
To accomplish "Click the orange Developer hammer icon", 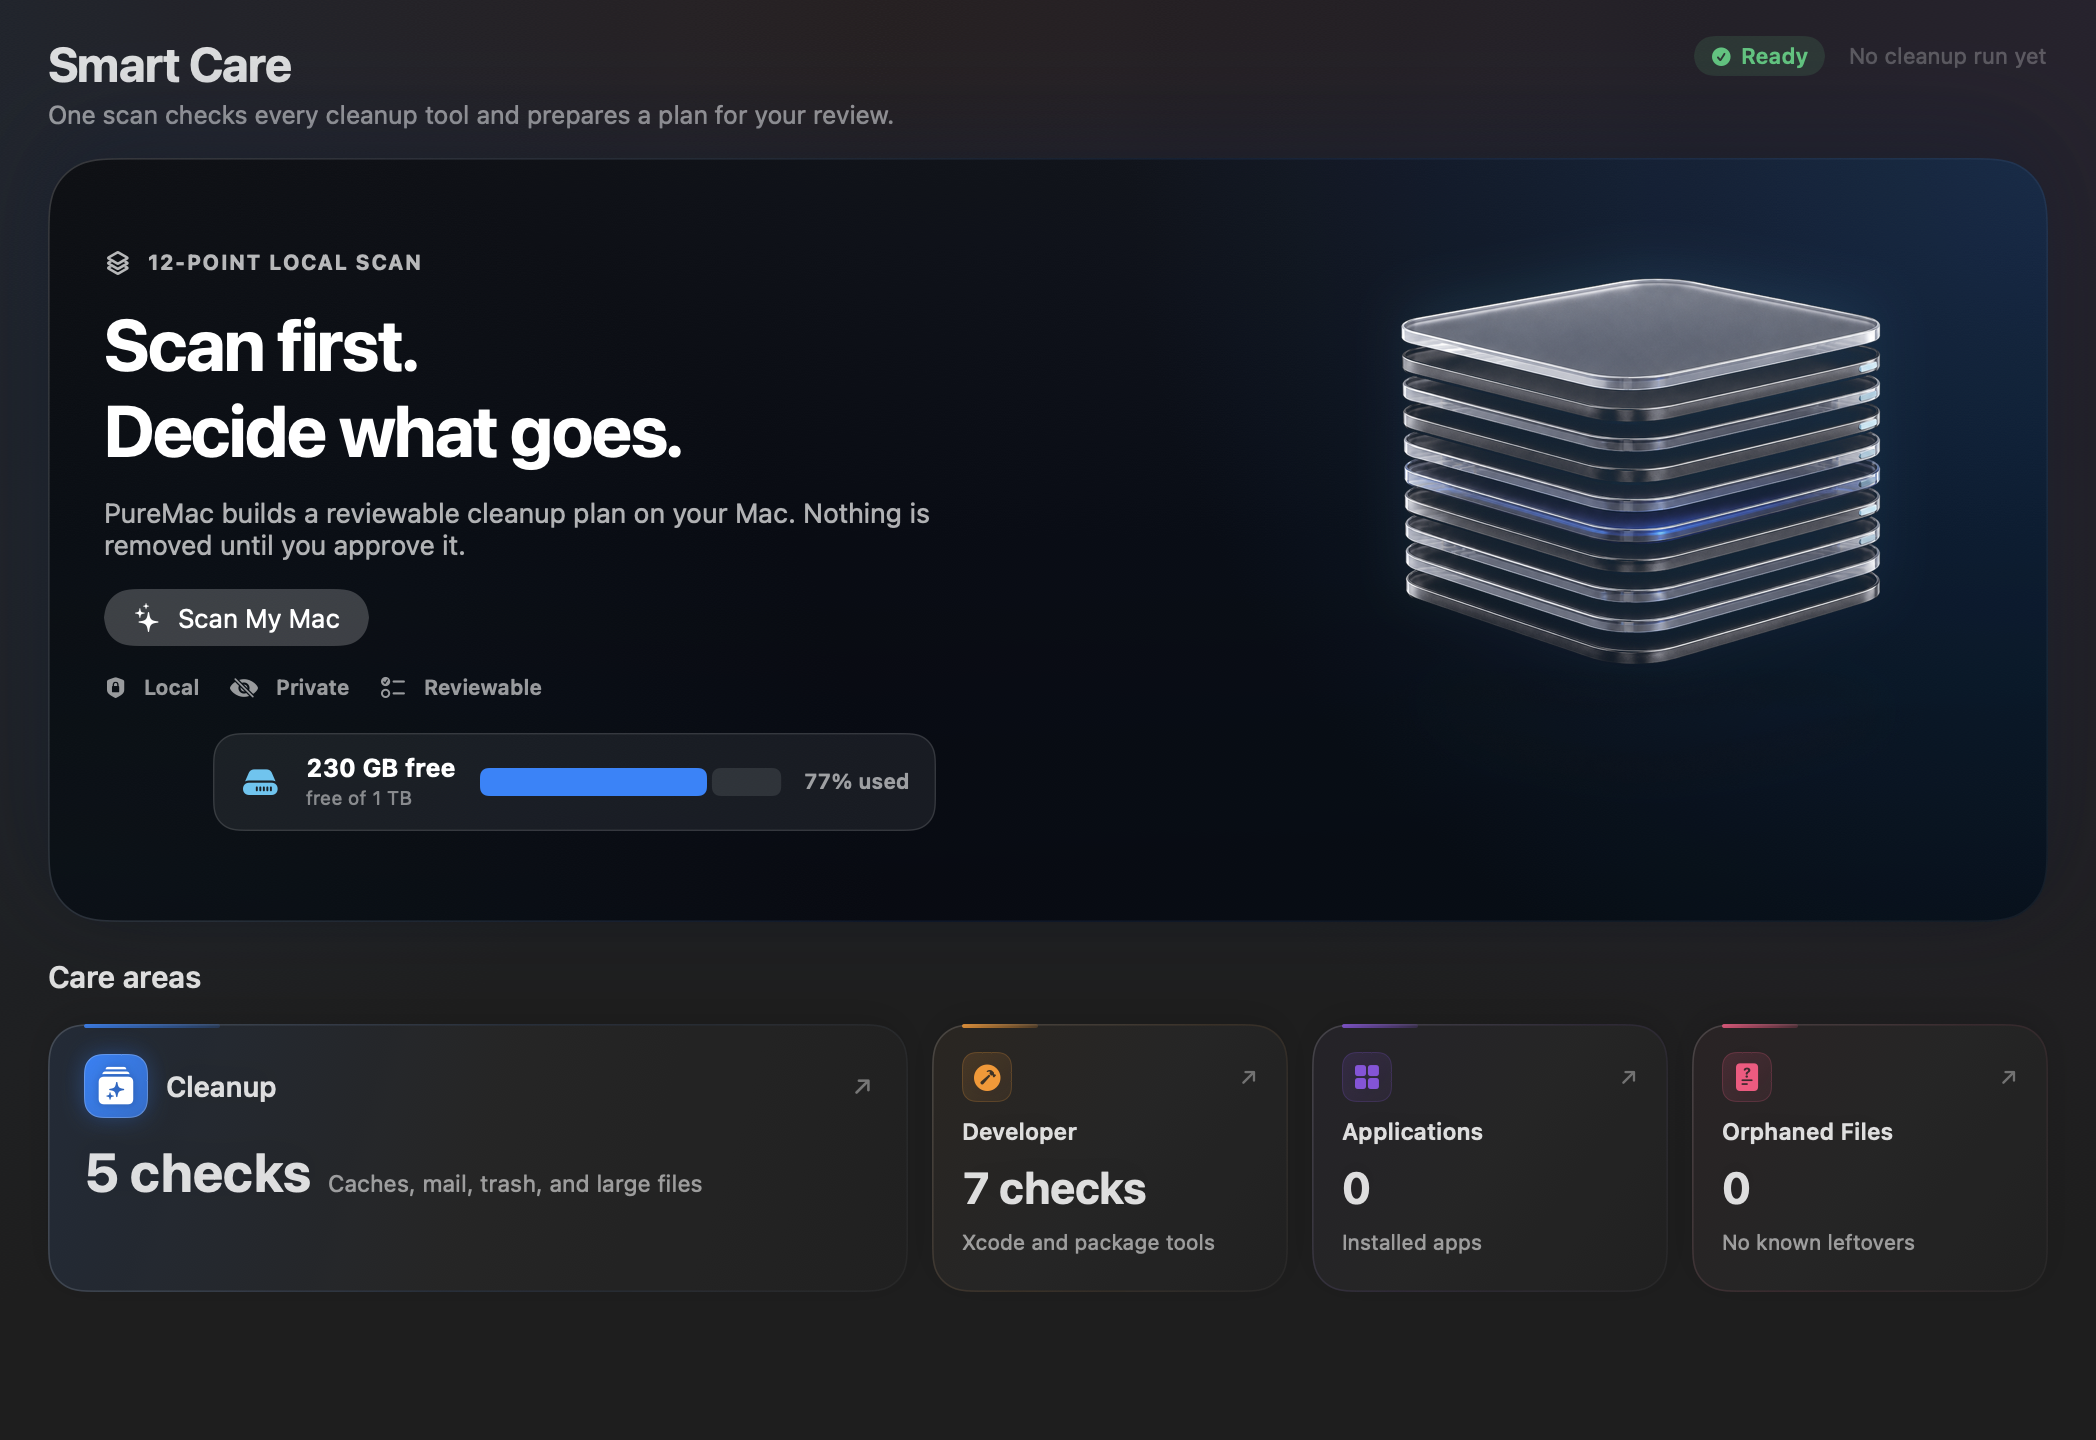I will pyautogui.click(x=987, y=1077).
